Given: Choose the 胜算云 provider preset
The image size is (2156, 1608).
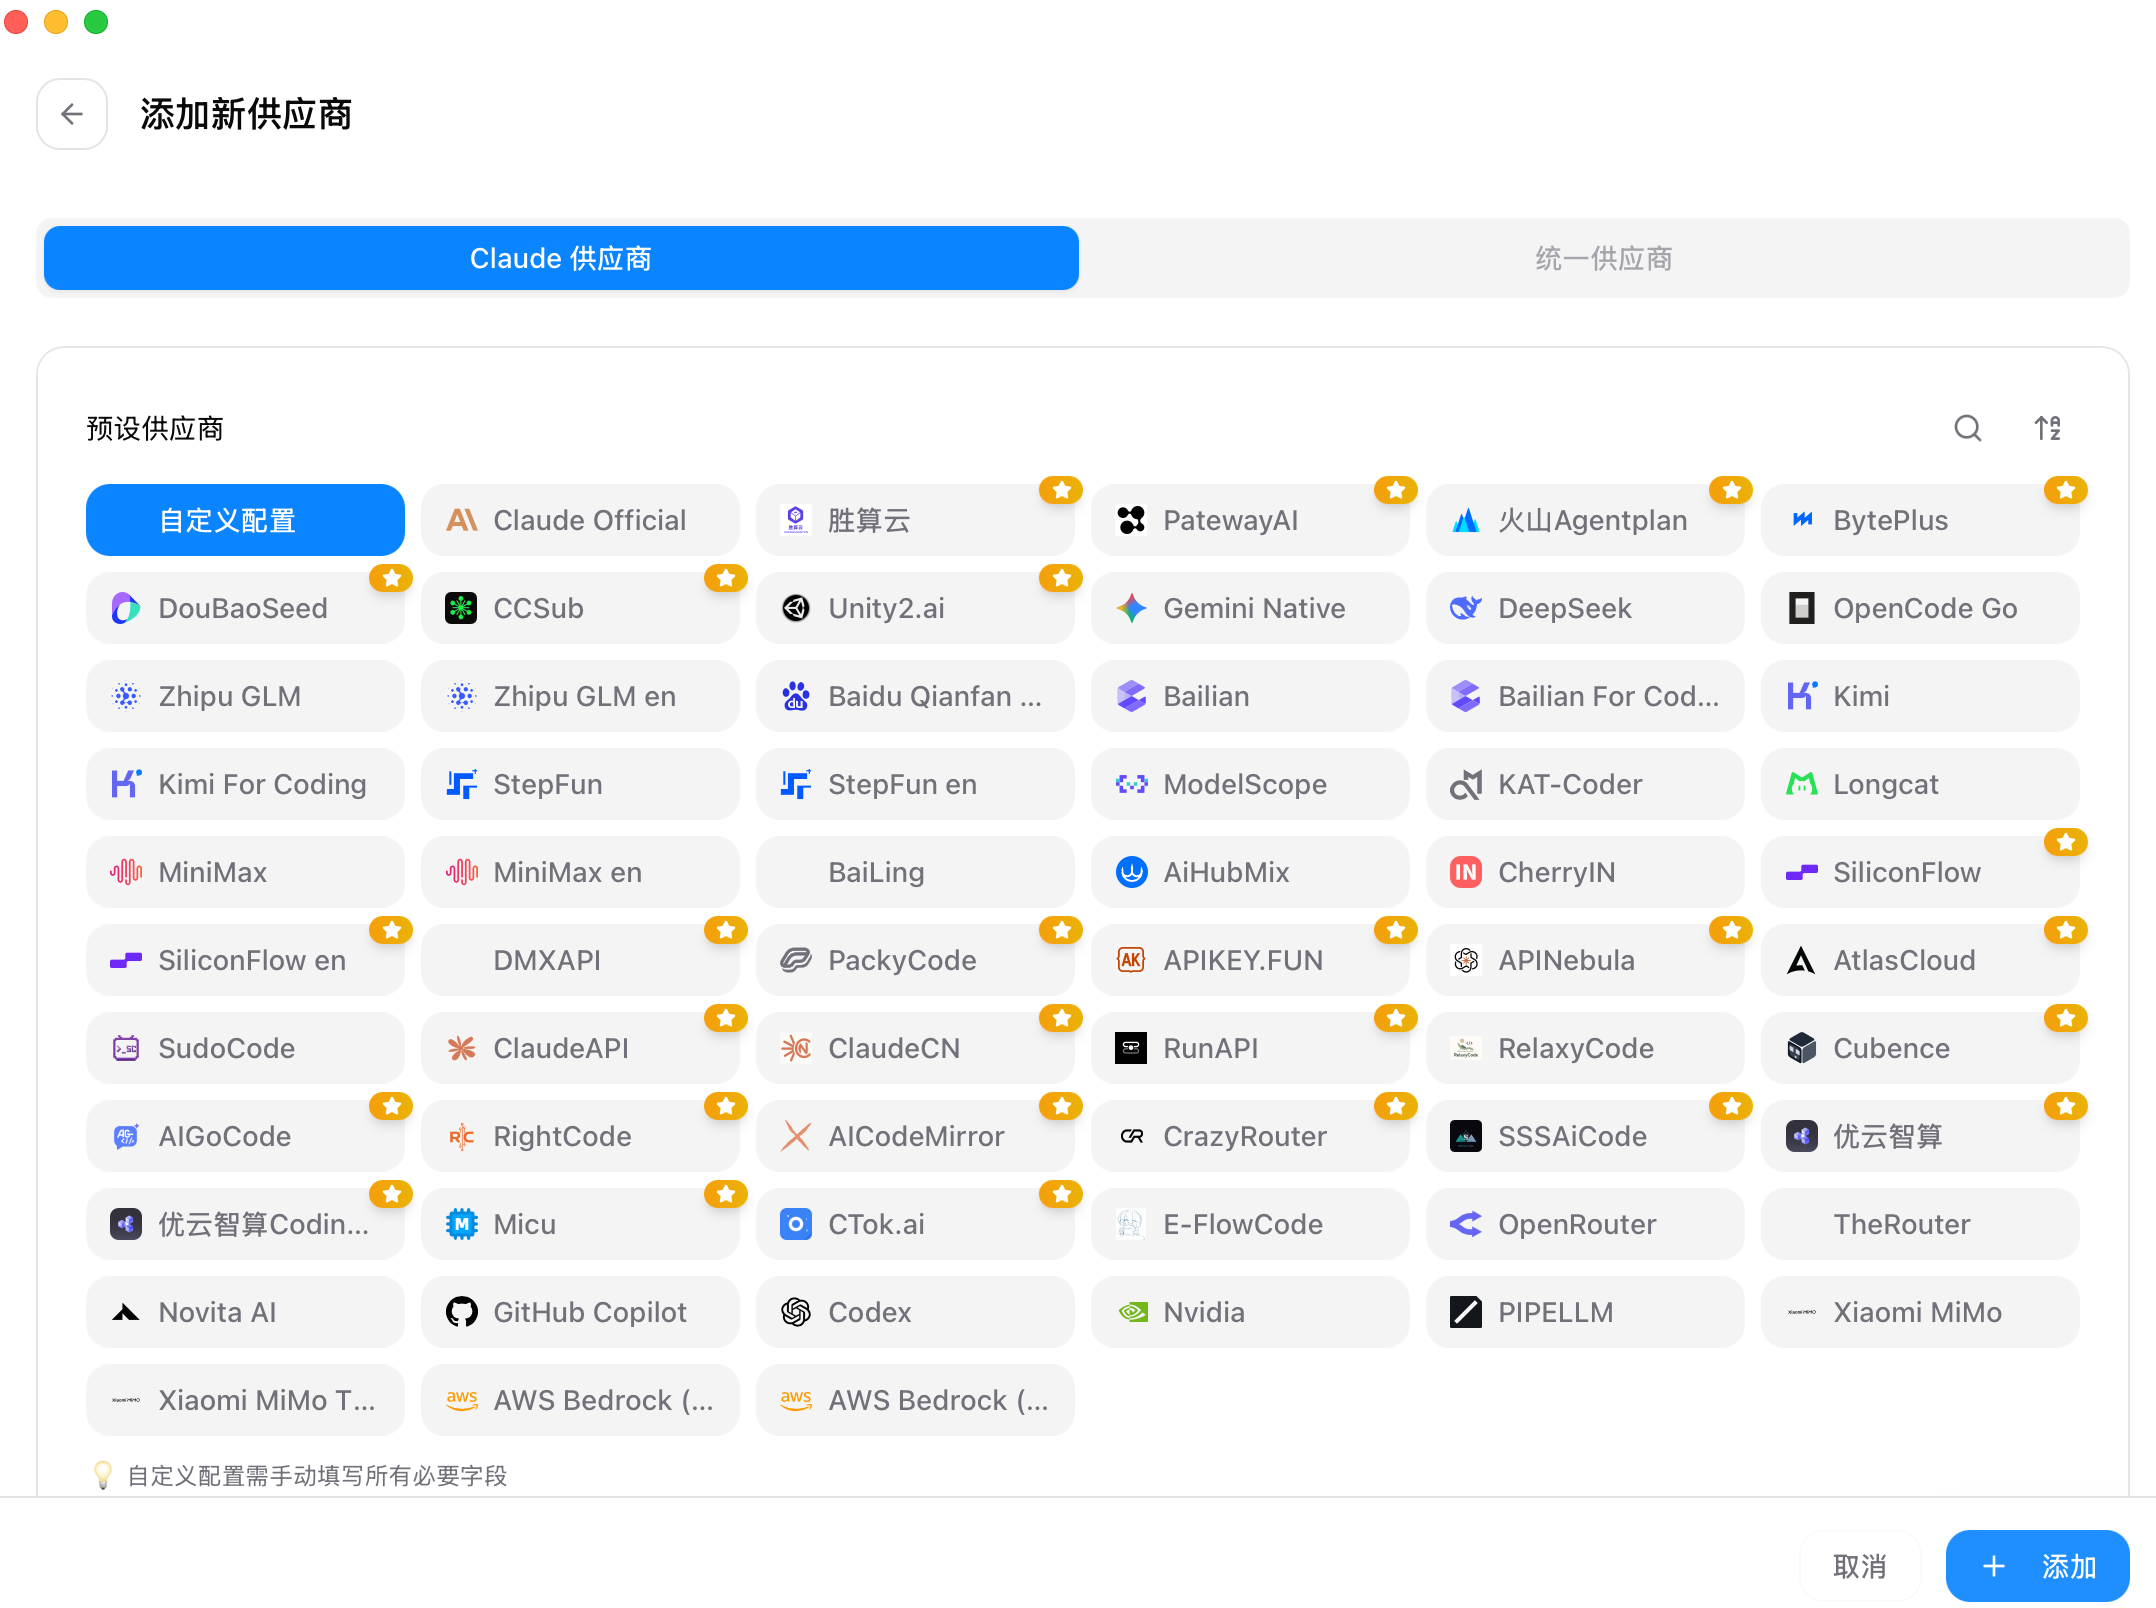Looking at the screenshot, I should (915, 520).
